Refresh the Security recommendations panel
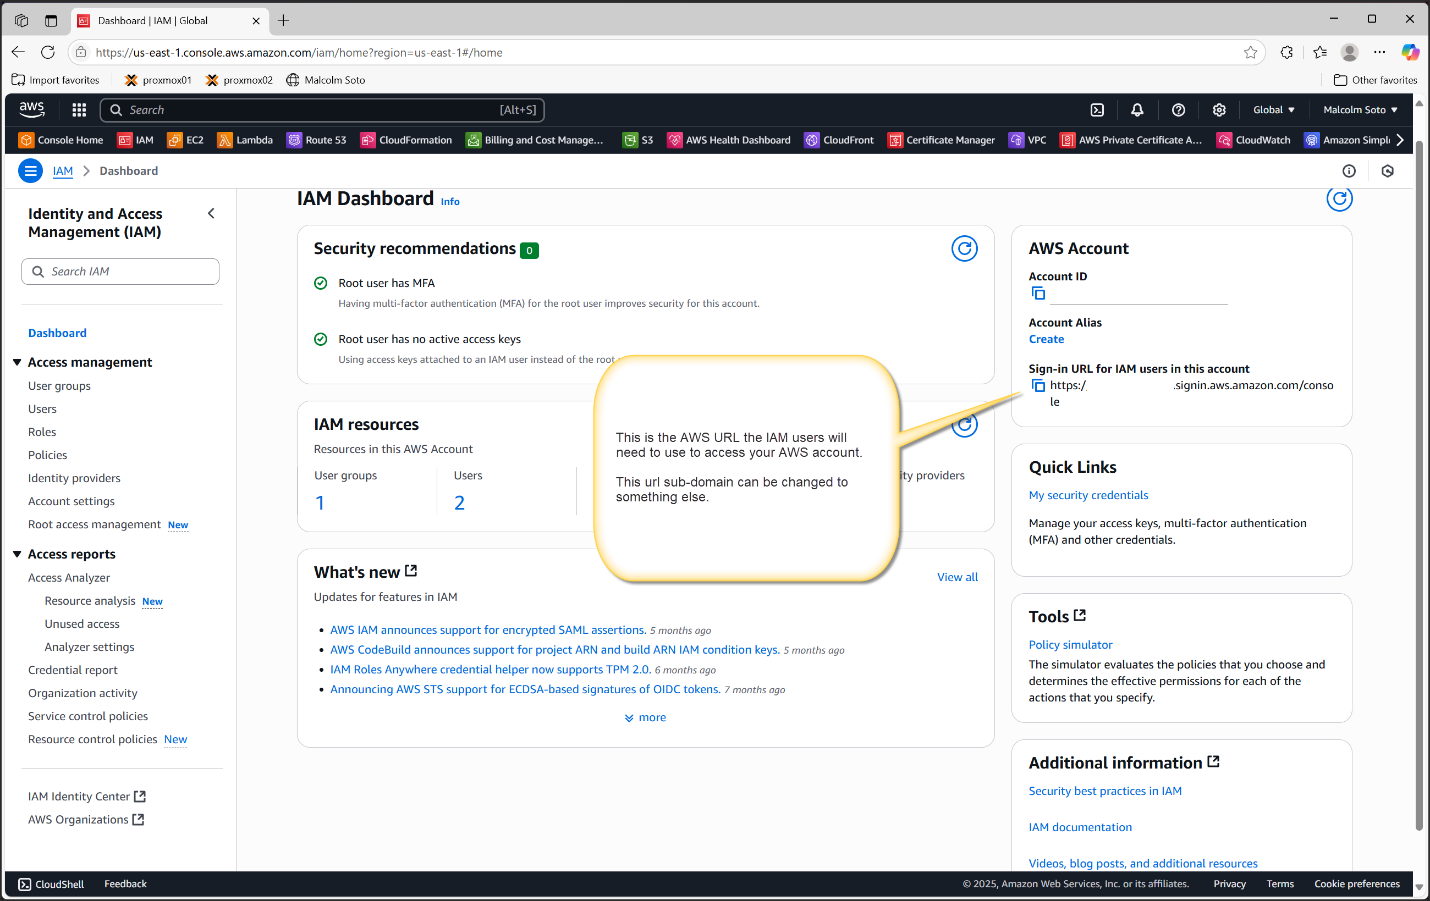The height and width of the screenshot is (901, 1430). [x=964, y=249]
